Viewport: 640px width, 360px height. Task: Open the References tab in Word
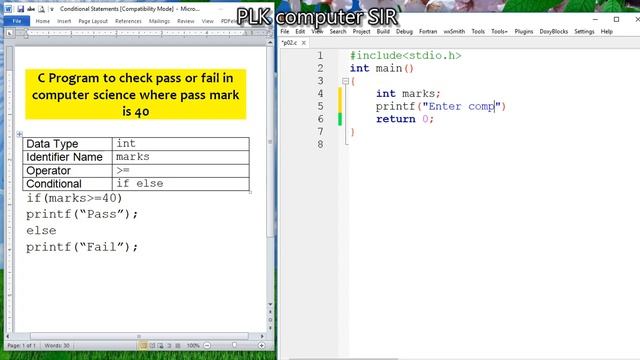128,21
